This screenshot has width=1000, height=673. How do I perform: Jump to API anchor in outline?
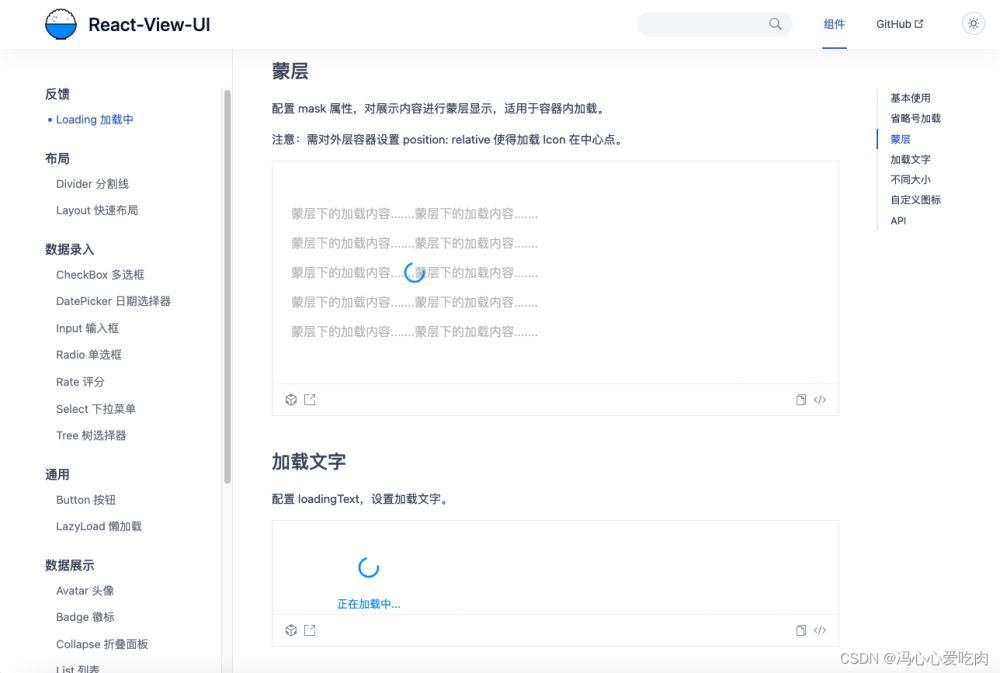tap(898, 221)
